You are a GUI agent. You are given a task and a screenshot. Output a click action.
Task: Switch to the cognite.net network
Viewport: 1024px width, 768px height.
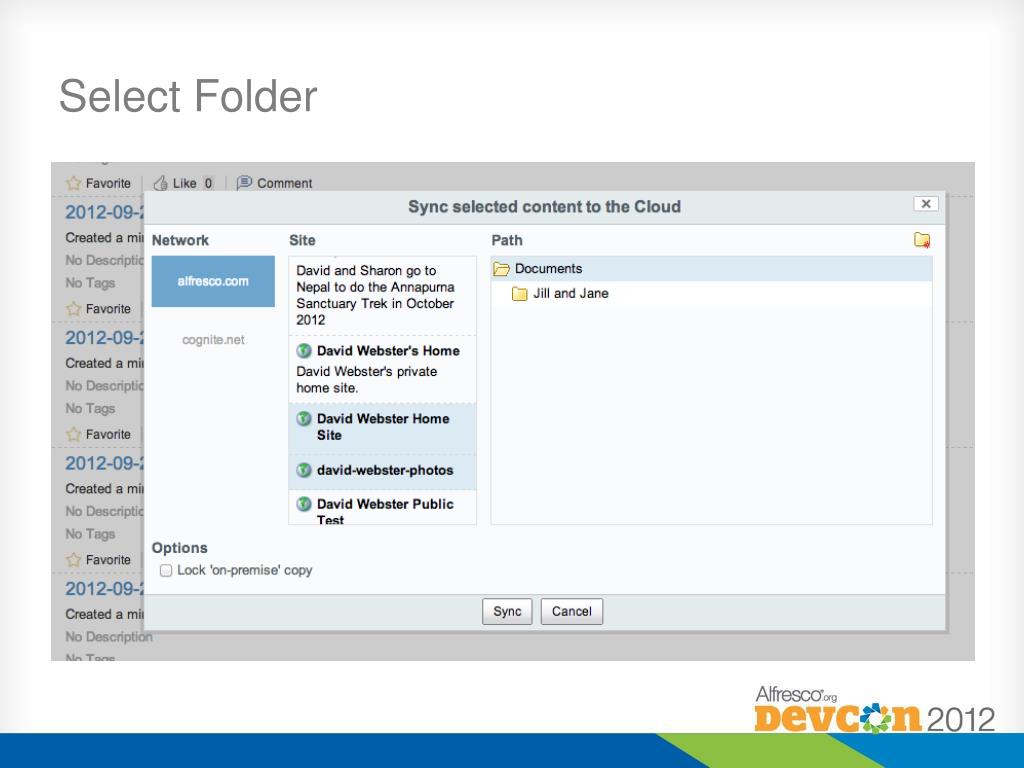[x=213, y=340]
